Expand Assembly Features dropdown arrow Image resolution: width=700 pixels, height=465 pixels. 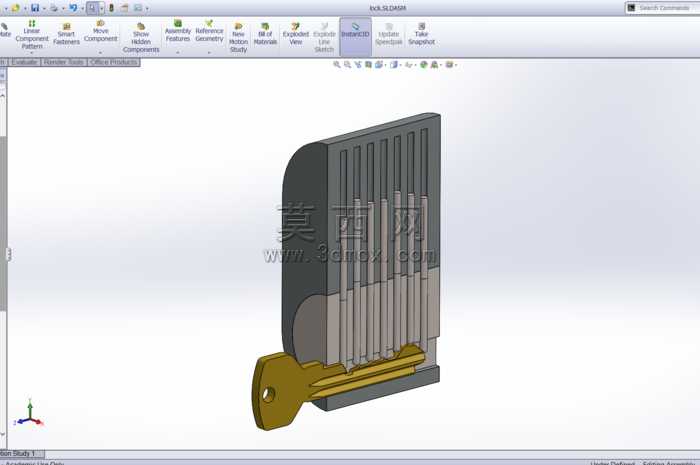coord(178,53)
